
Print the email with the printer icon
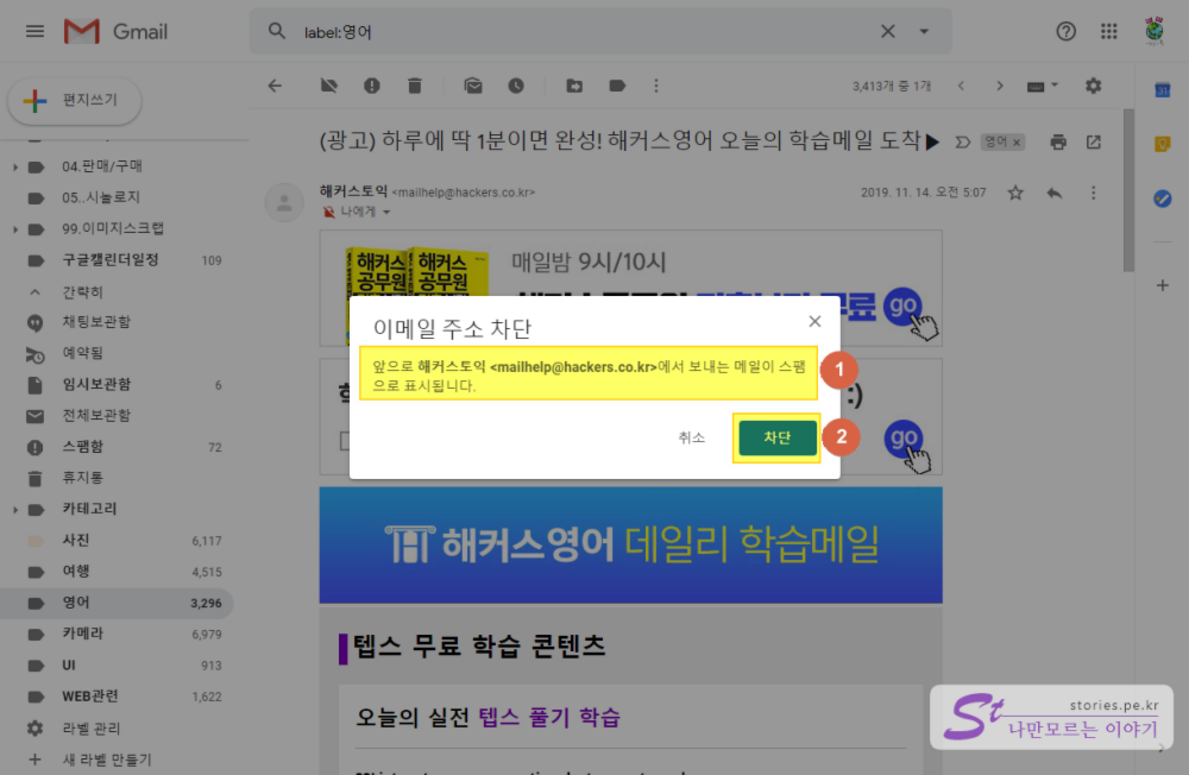(x=1058, y=142)
